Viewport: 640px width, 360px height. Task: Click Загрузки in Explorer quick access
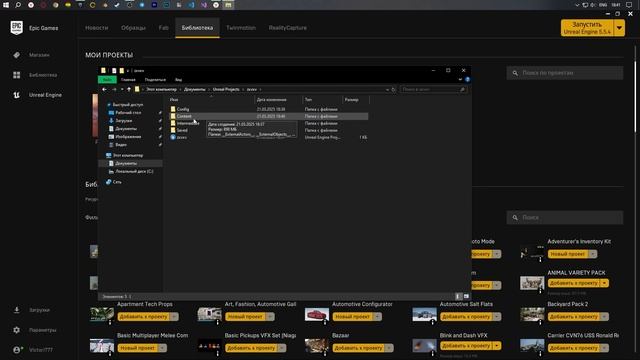[x=124, y=121]
